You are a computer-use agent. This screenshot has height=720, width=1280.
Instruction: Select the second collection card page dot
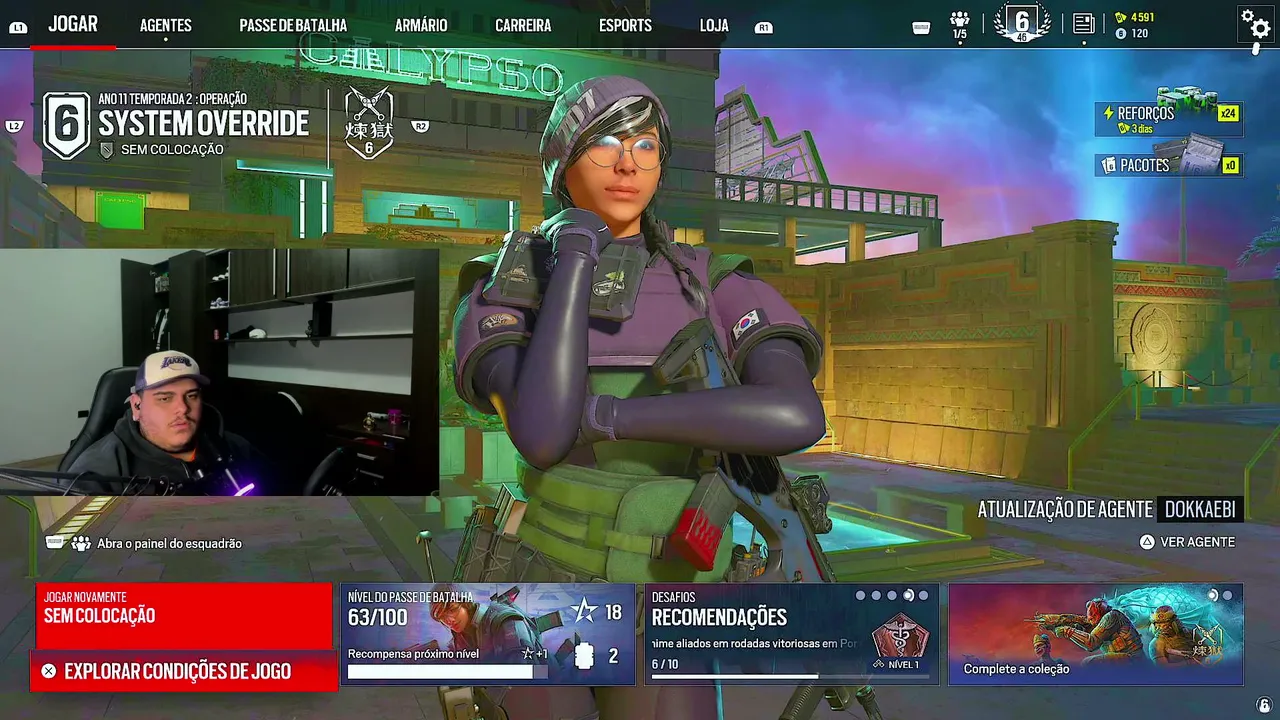pyautogui.click(x=1227, y=596)
